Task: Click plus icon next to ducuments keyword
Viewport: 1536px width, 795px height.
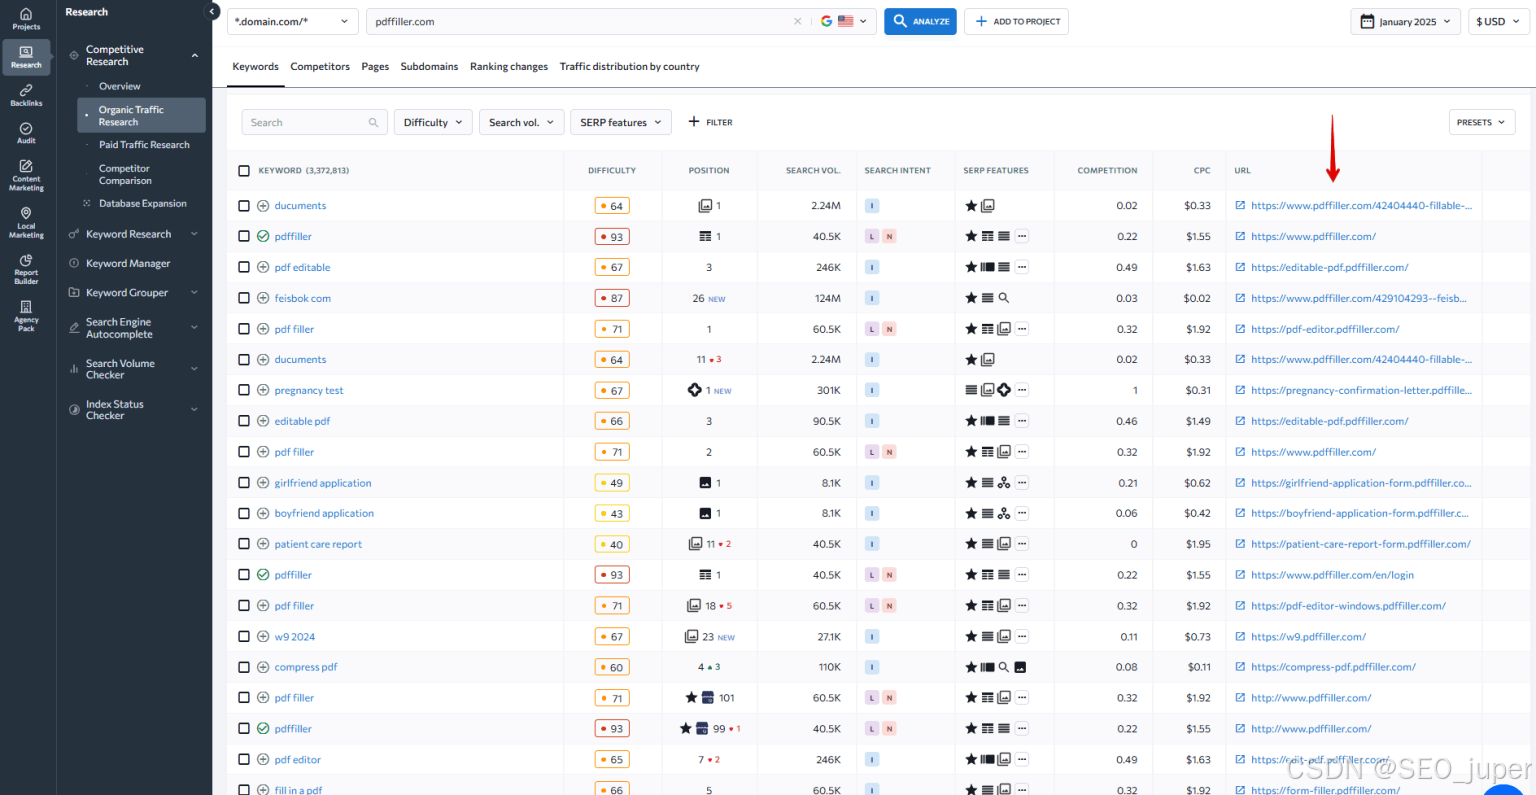Action: click(263, 206)
